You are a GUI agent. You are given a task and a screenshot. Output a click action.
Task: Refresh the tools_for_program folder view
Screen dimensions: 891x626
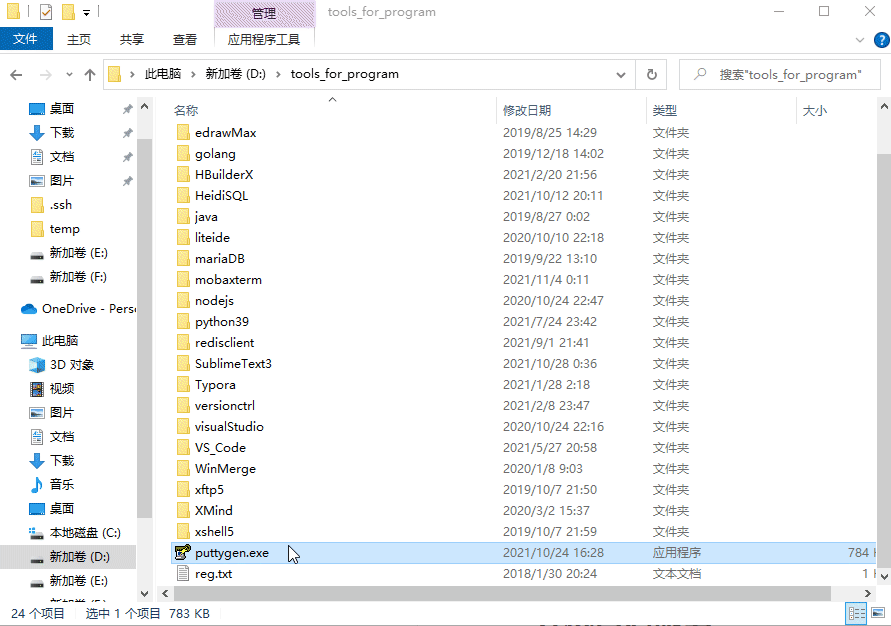pos(652,74)
